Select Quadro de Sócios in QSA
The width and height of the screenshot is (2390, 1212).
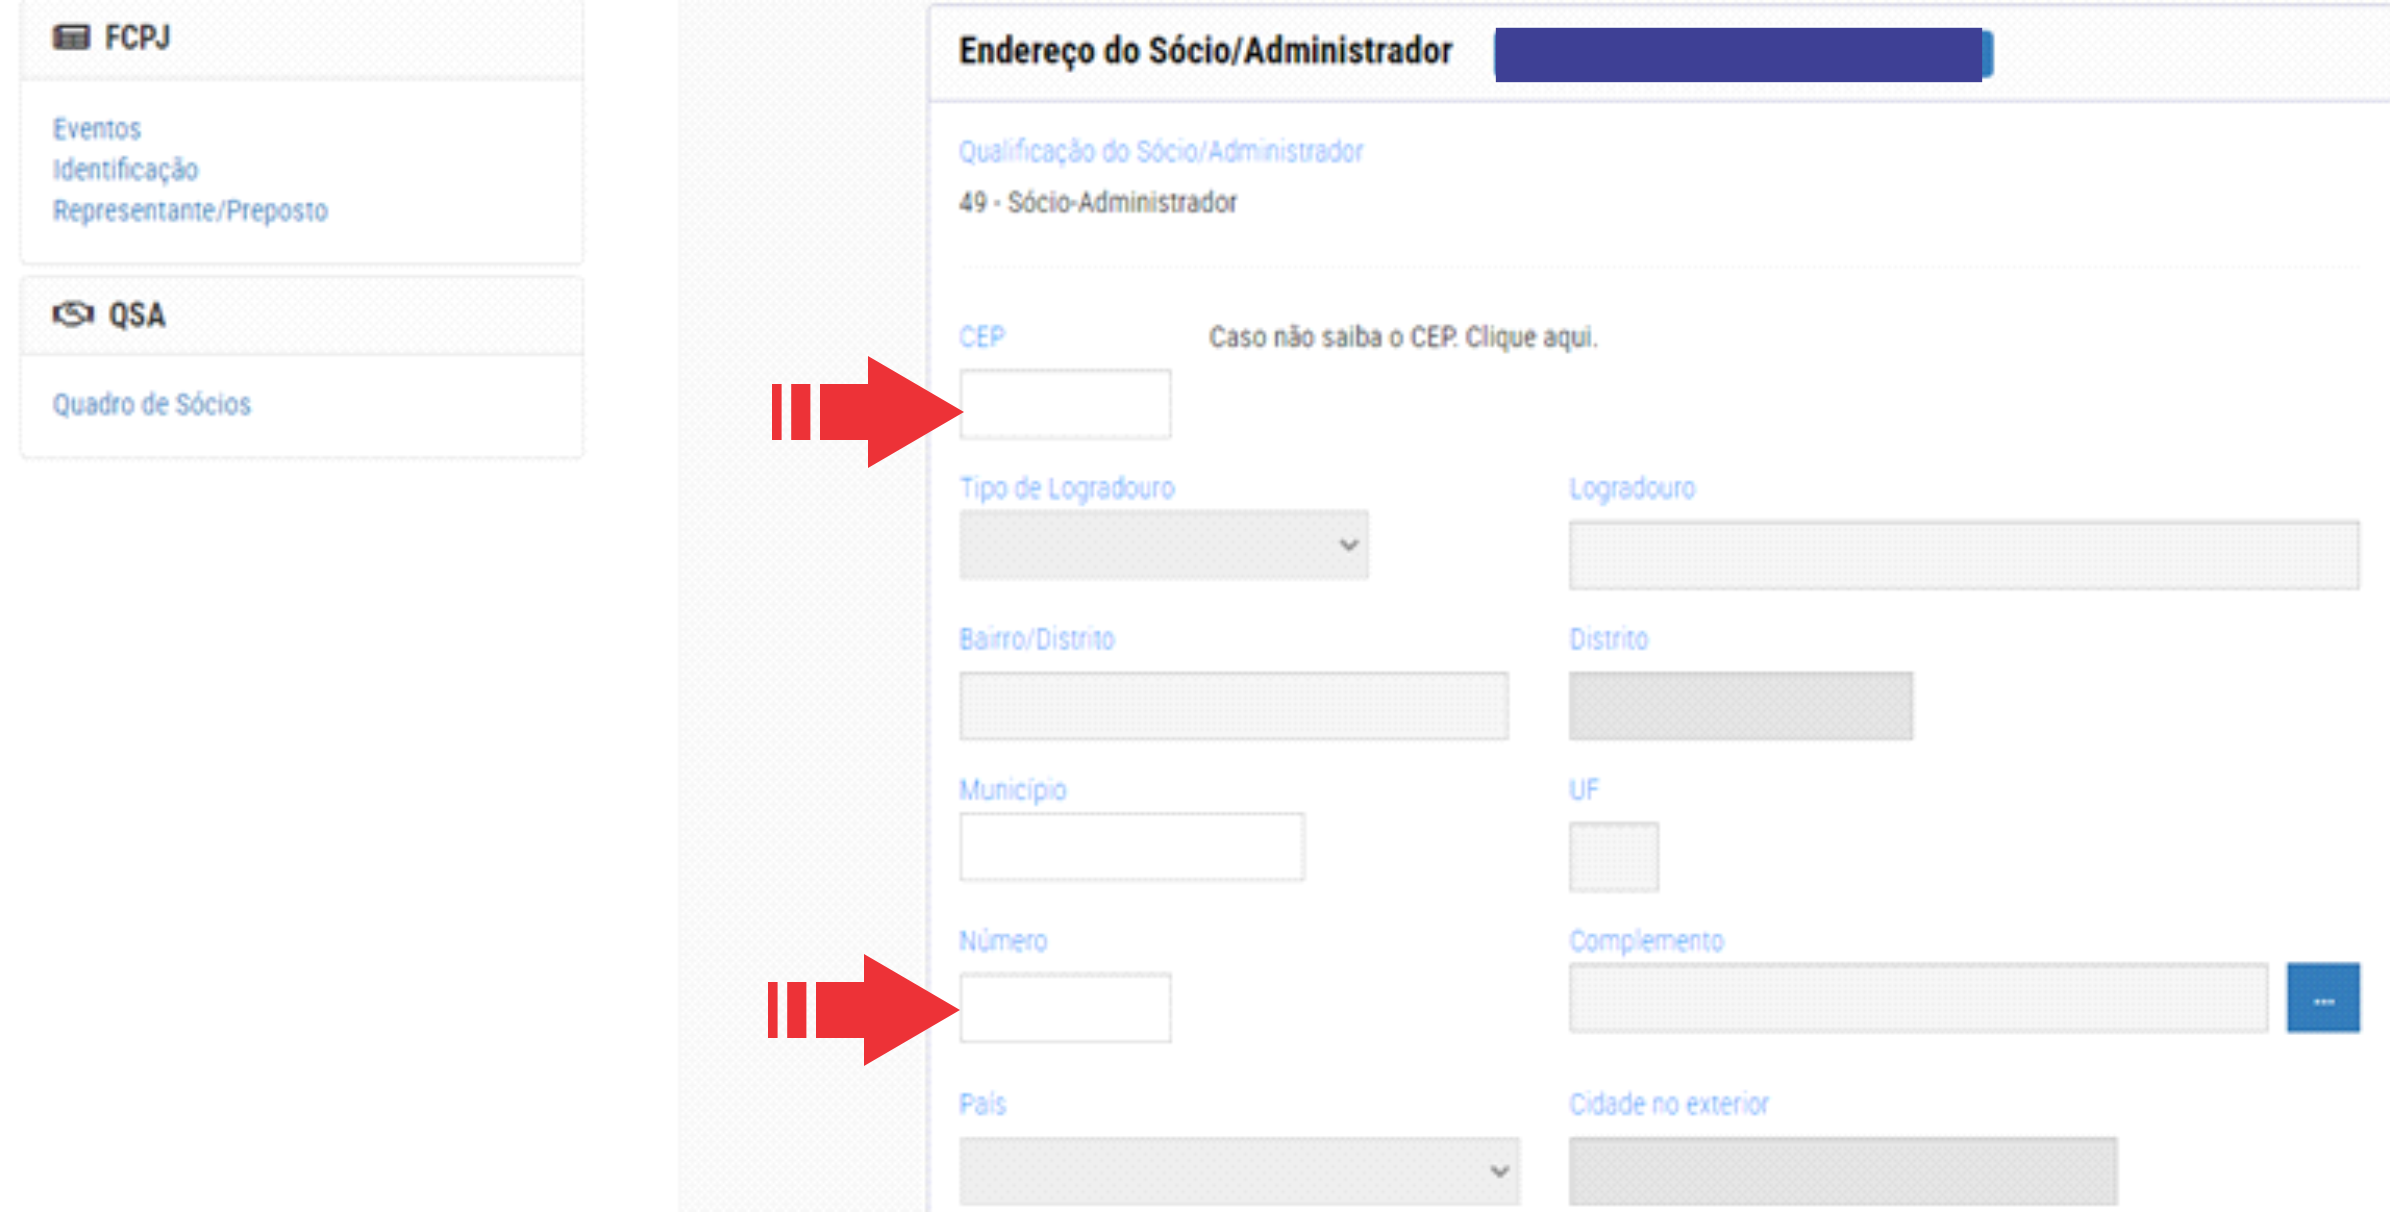click(152, 404)
